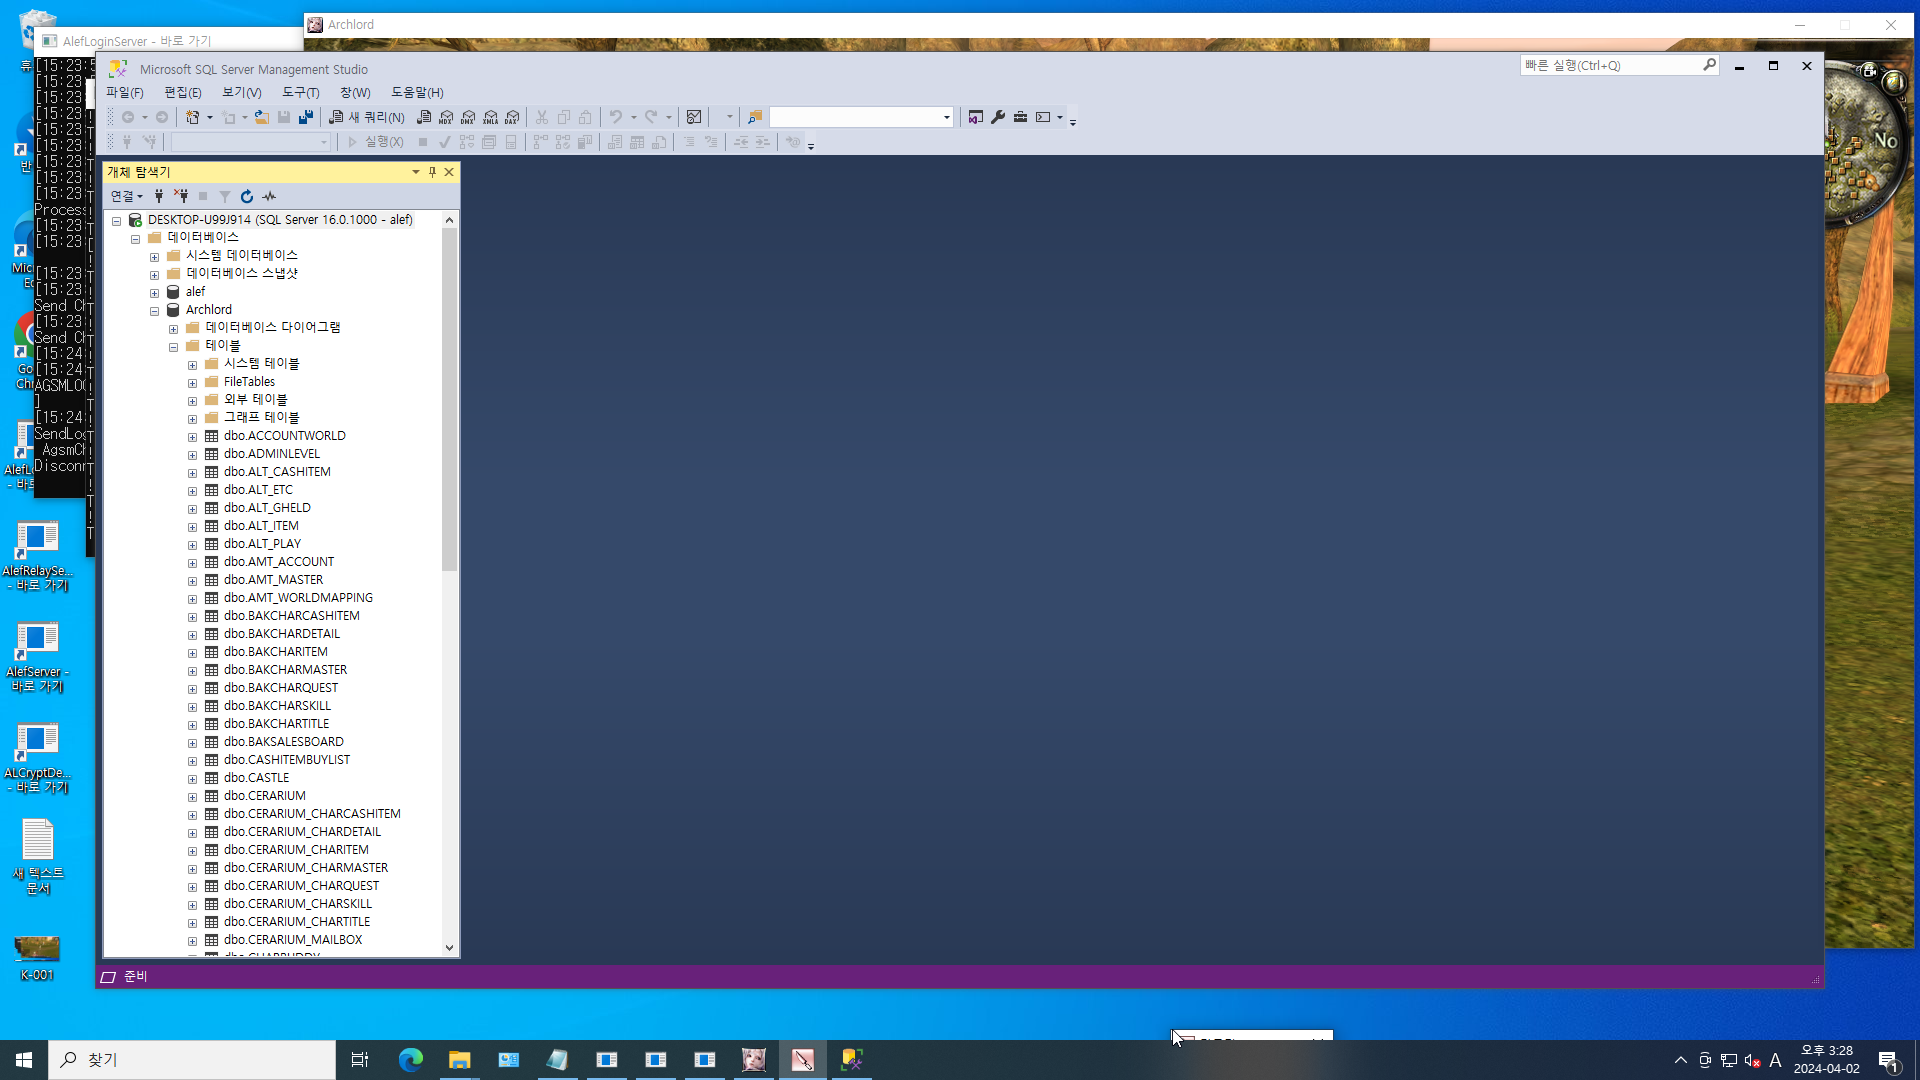Viewport: 1920px width, 1080px height.
Task: Open the notification center in system tray
Action: (1889, 1060)
